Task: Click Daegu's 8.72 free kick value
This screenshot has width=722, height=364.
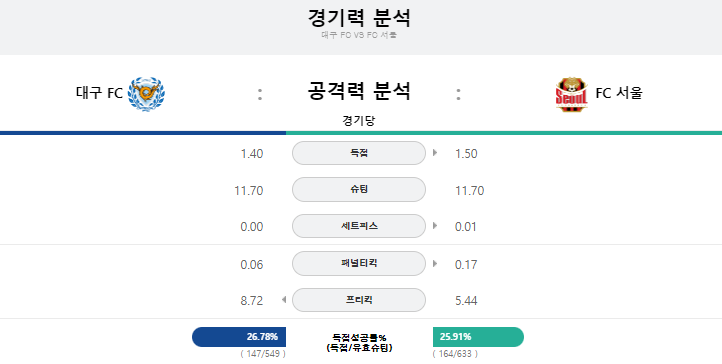Action: click(252, 300)
